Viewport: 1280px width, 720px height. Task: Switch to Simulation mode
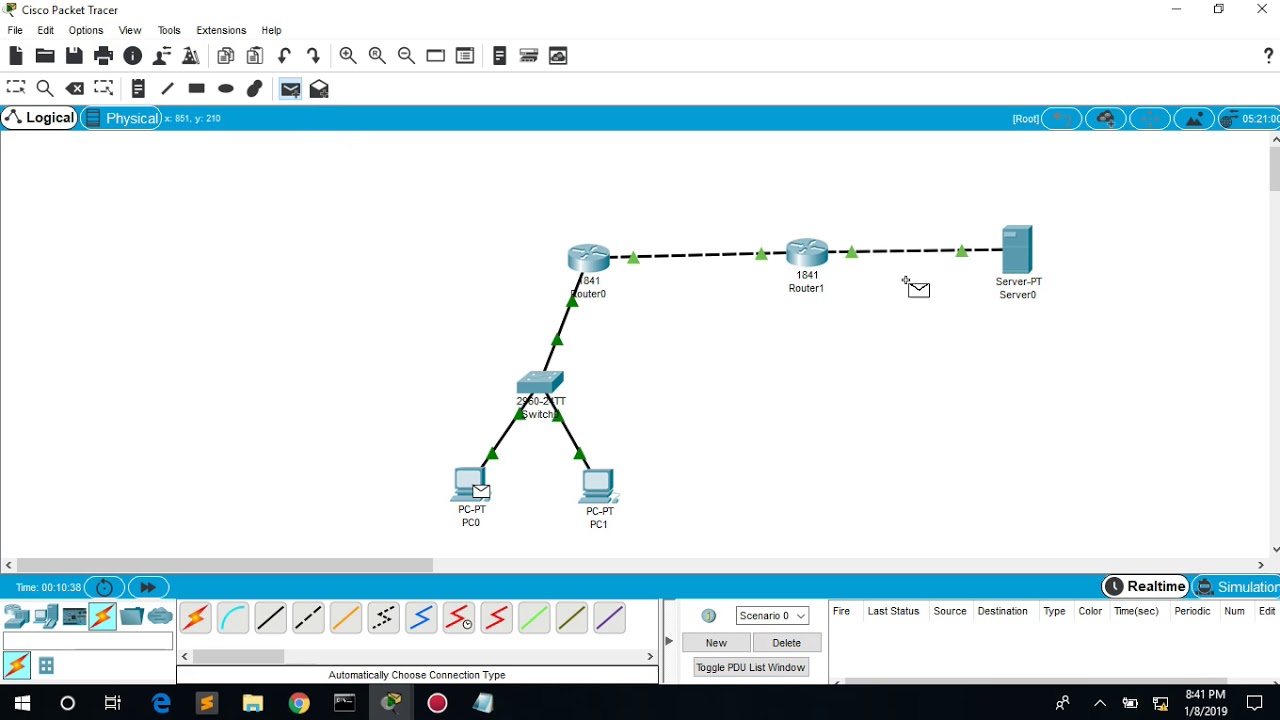coord(1237,587)
